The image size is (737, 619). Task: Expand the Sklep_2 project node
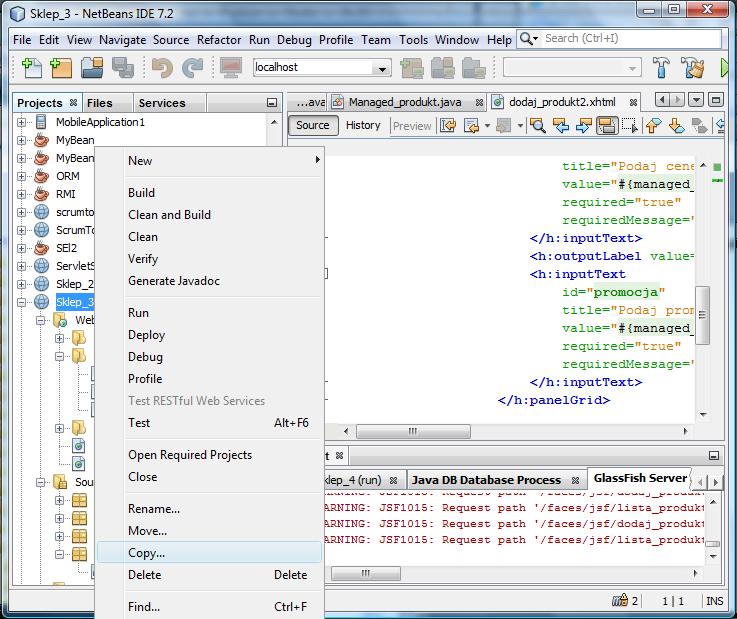coord(22,284)
